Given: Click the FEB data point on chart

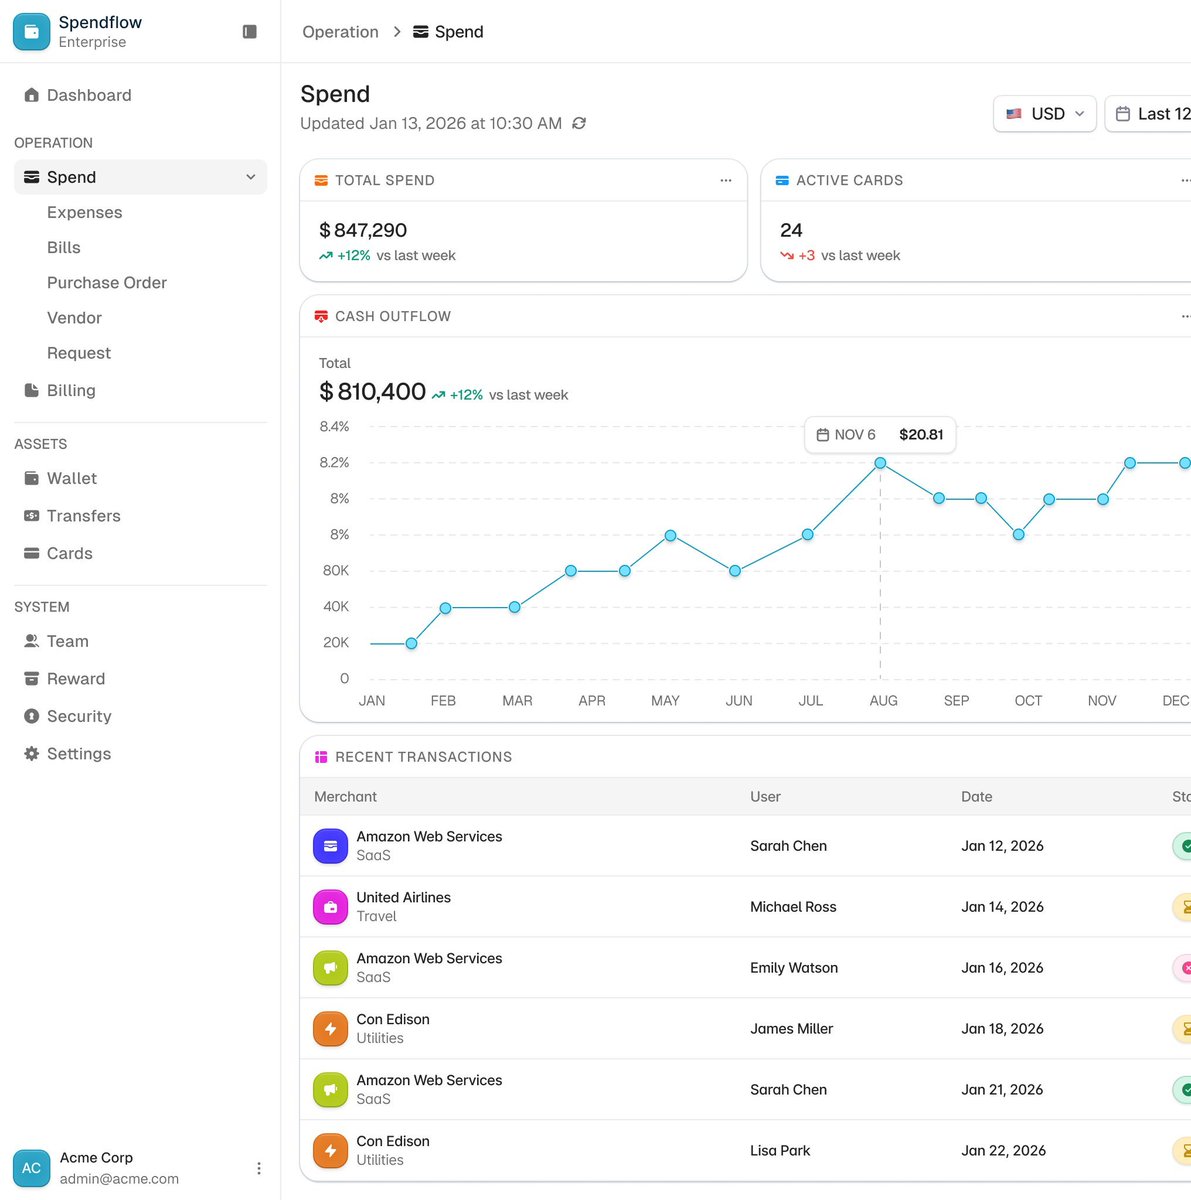Looking at the screenshot, I should (x=446, y=608).
